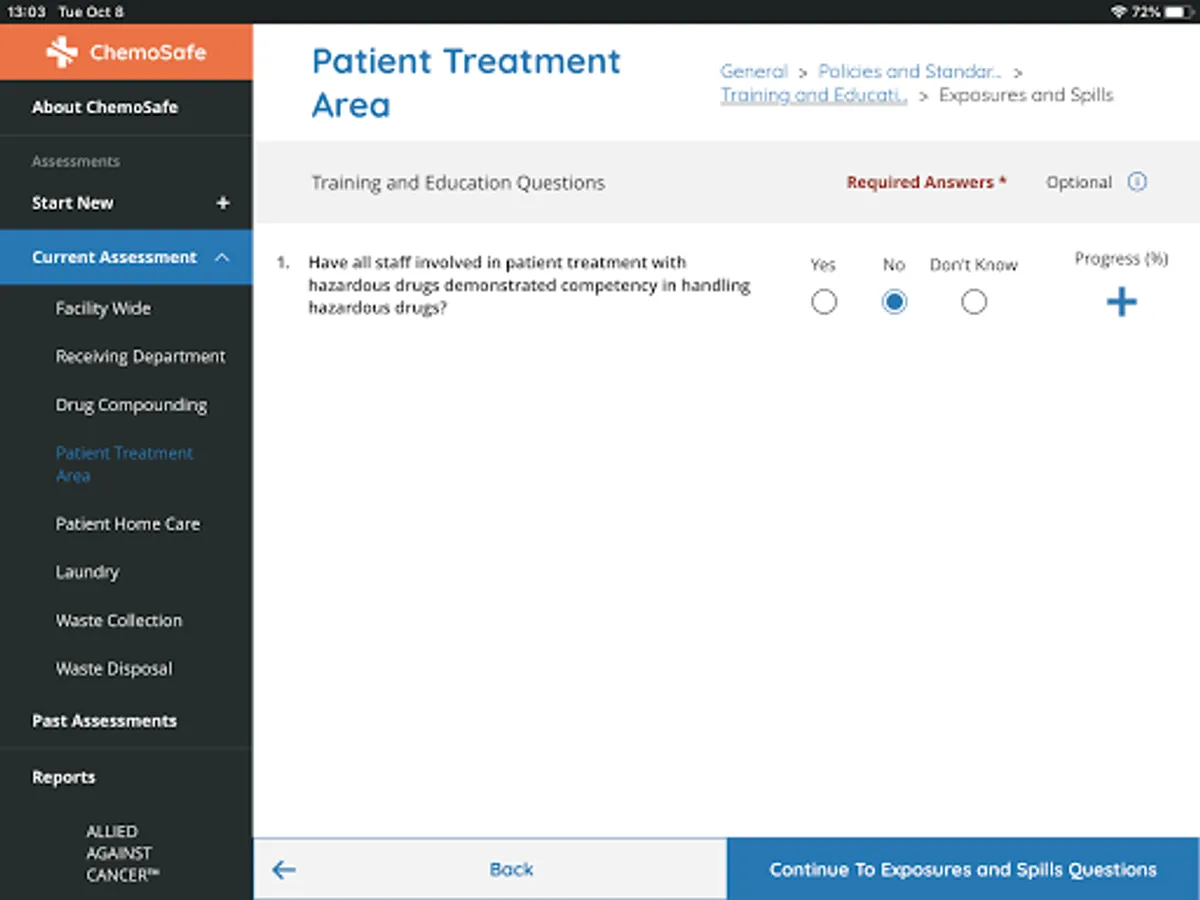Click the back arrow icon

[284, 870]
